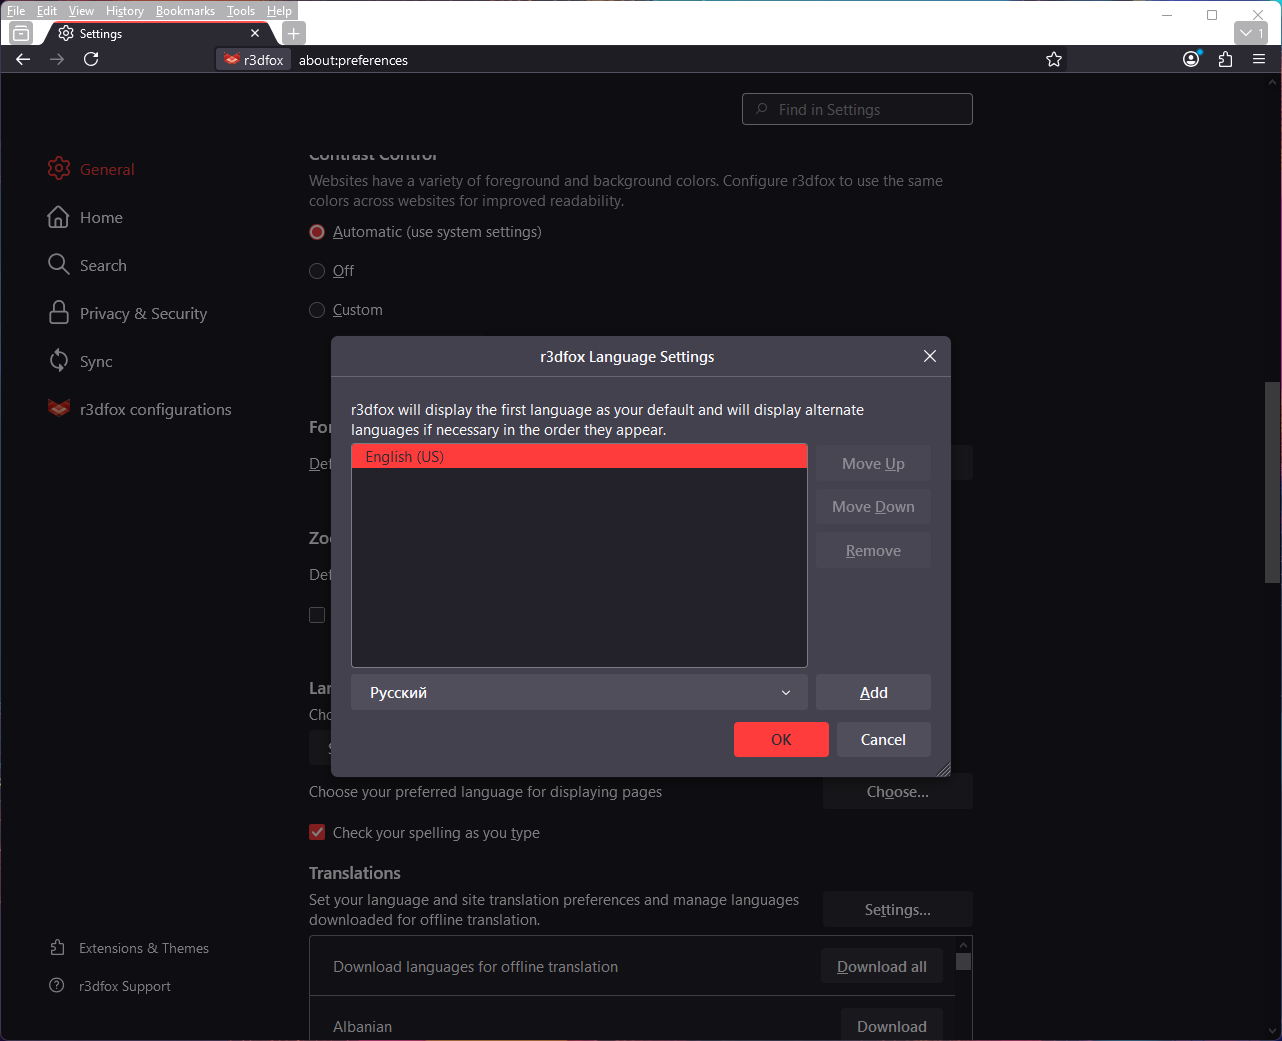Screen dimensions: 1282x1041
Task: Close the Settings tab
Action: click(x=255, y=33)
